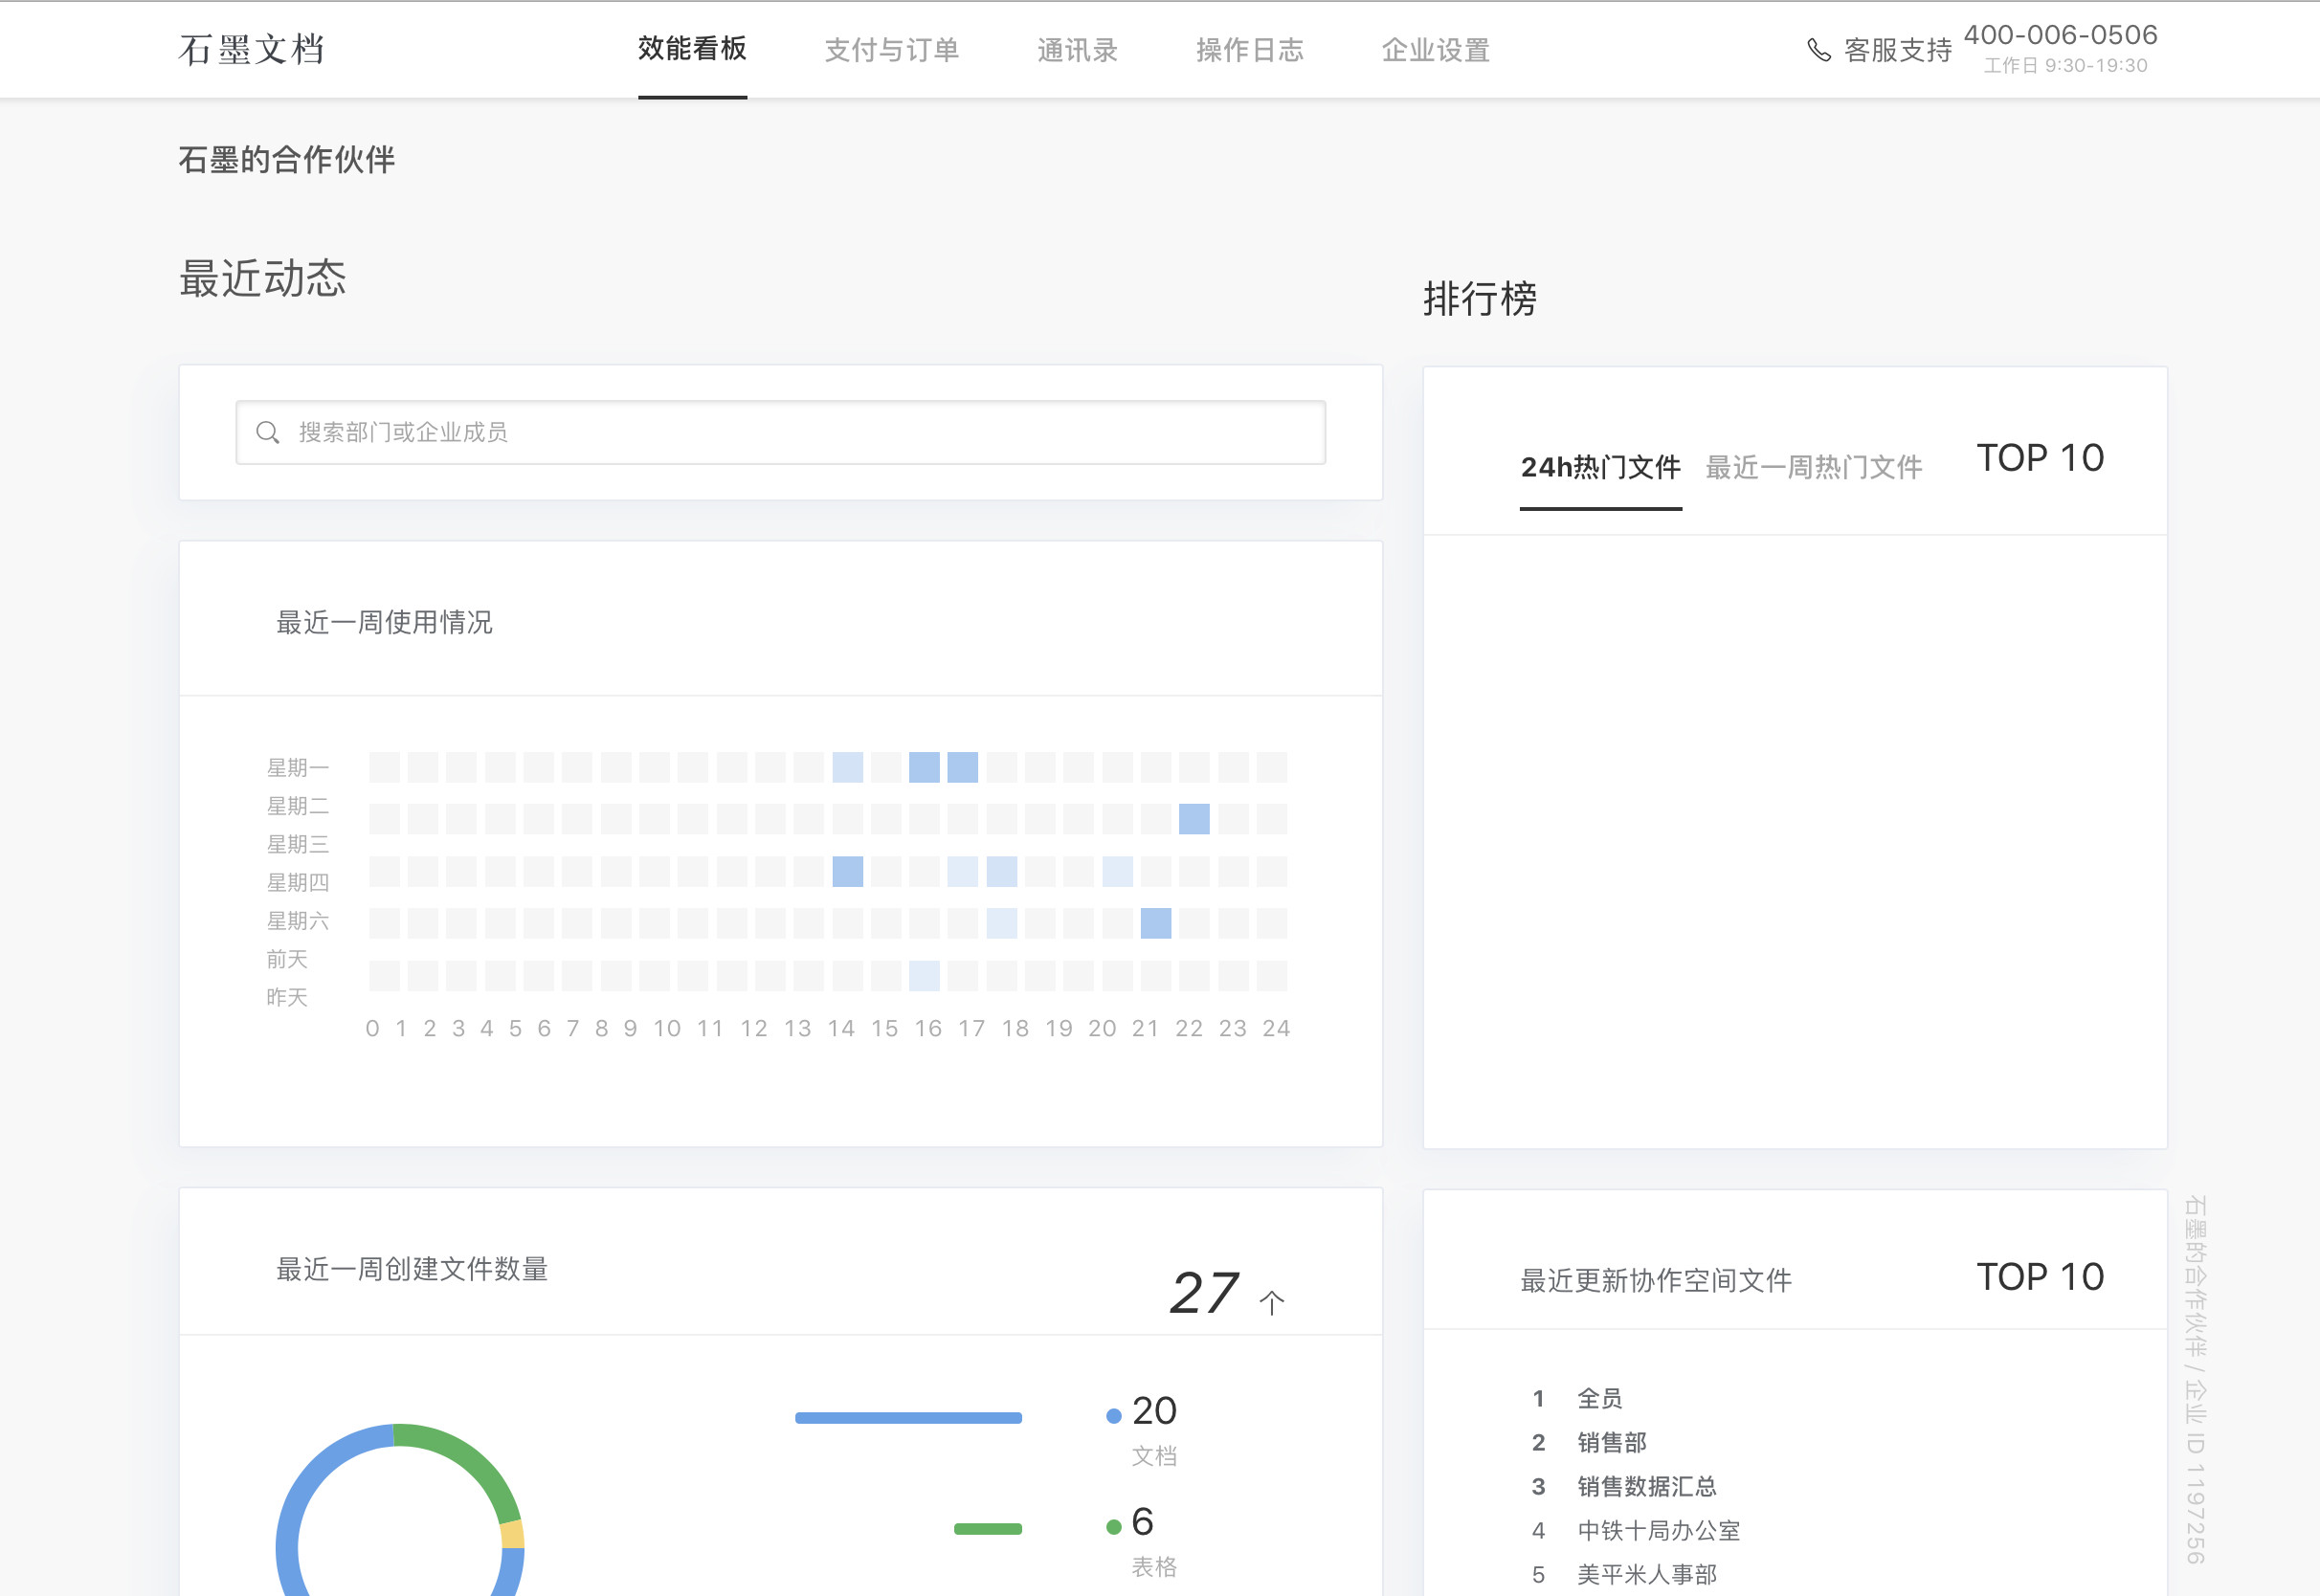Open the 效能看板 tab
The height and width of the screenshot is (1596, 2320).
click(x=692, y=49)
